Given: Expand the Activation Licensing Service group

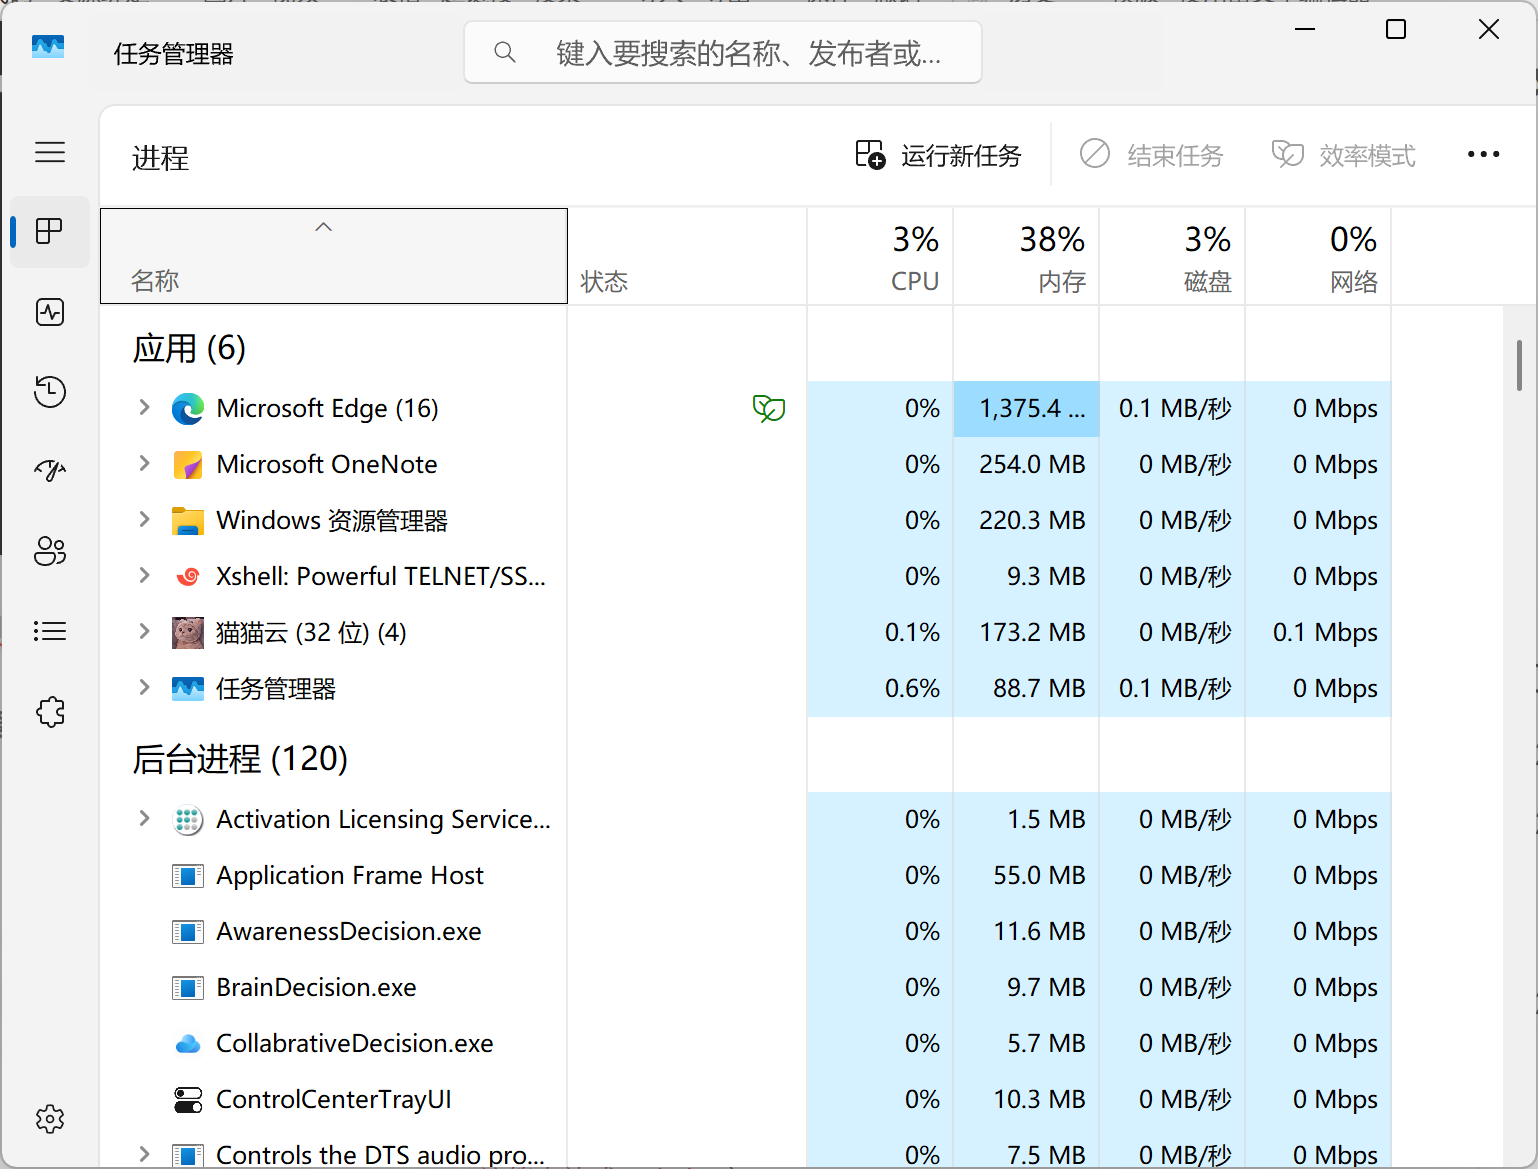Looking at the screenshot, I should click(144, 818).
